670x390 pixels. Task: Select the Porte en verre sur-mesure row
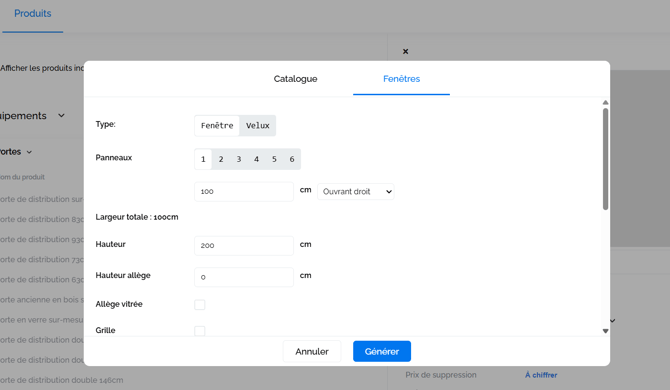click(42, 320)
